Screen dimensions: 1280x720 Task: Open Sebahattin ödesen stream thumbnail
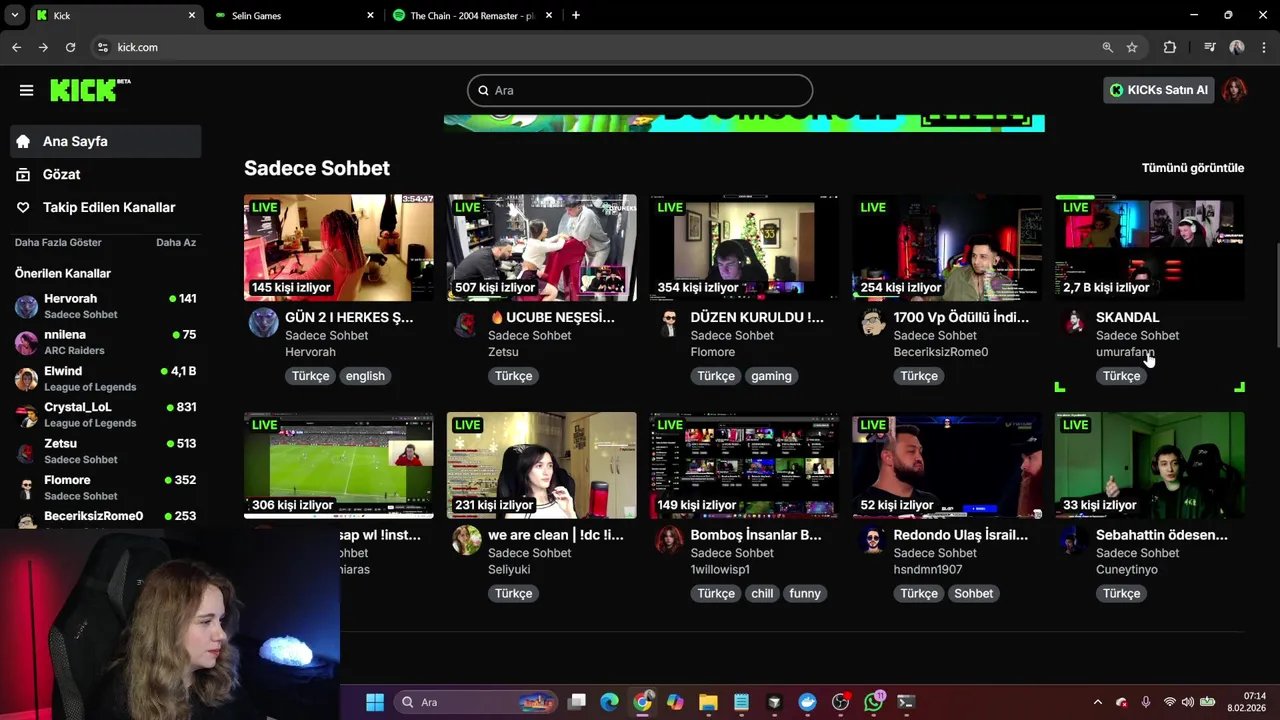pyautogui.click(x=1150, y=465)
